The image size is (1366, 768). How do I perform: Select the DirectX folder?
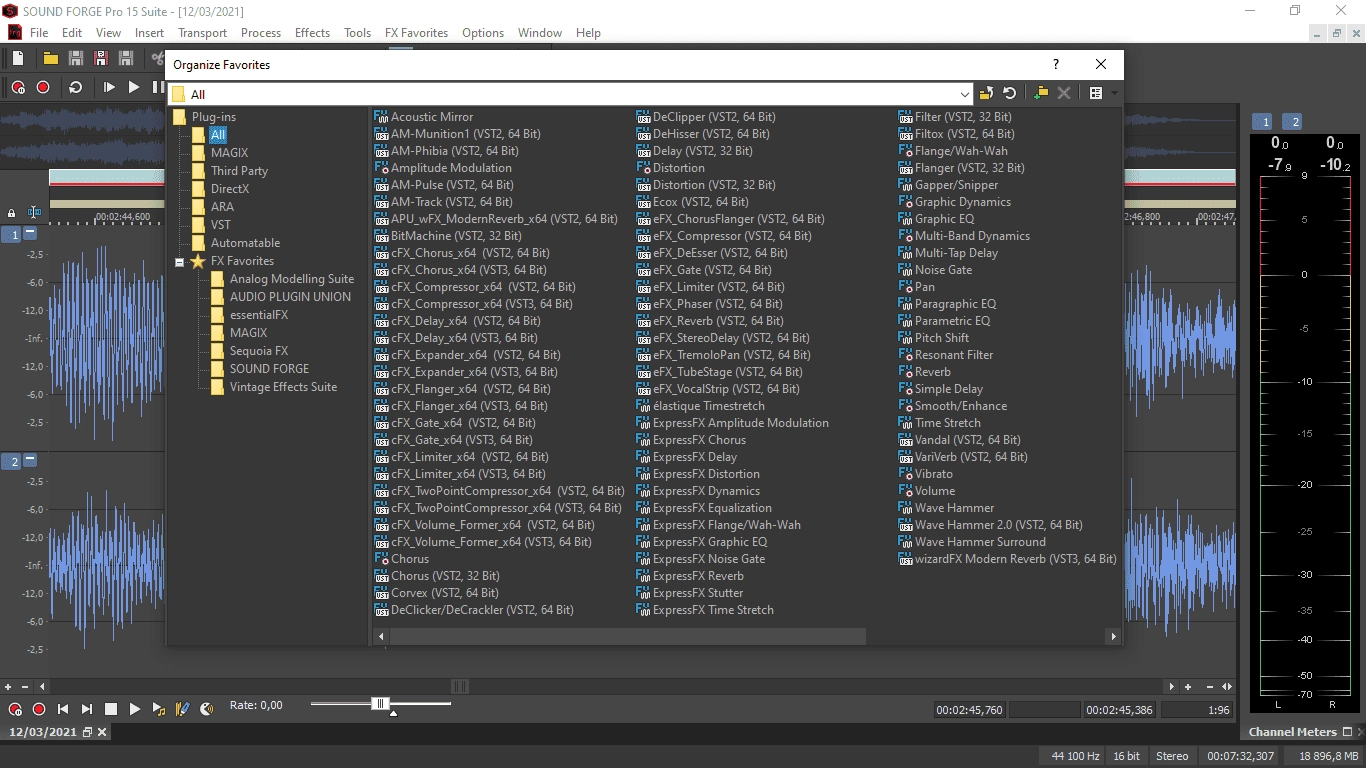click(x=230, y=189)
